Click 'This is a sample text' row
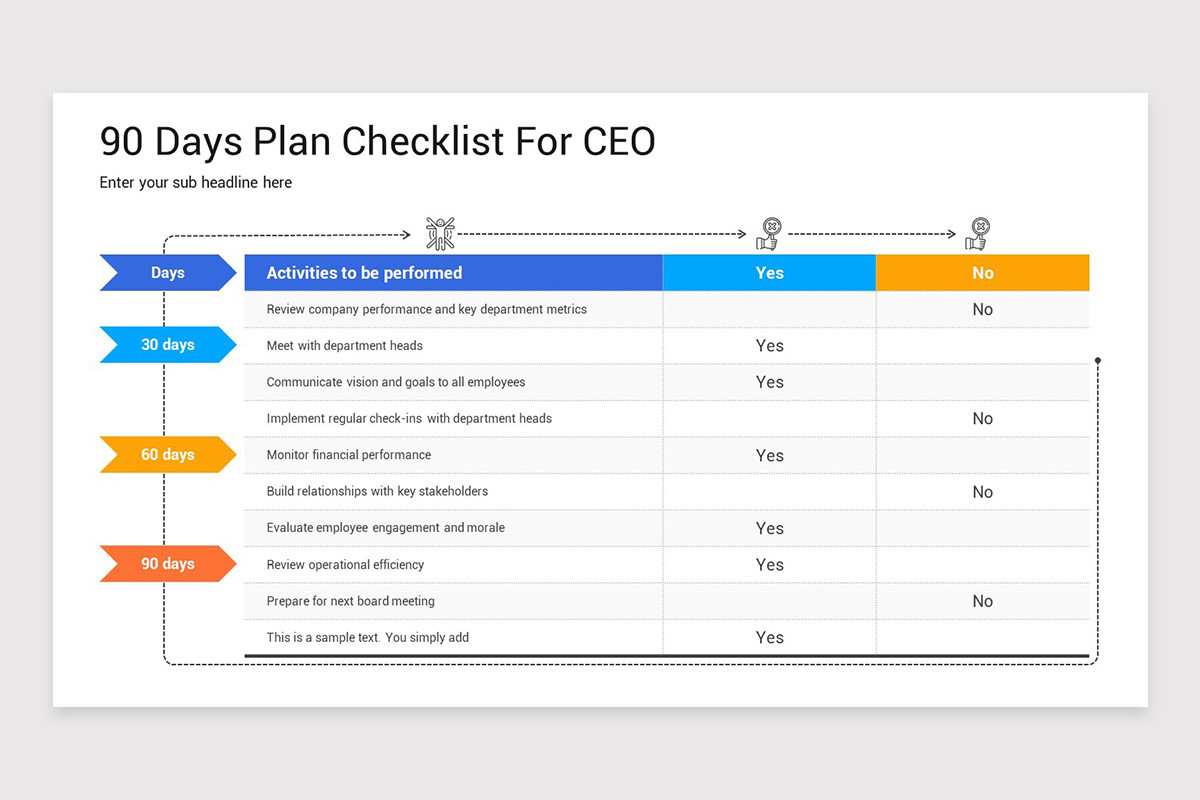This screenshot has height=800, width=1200. coord(367,638)
